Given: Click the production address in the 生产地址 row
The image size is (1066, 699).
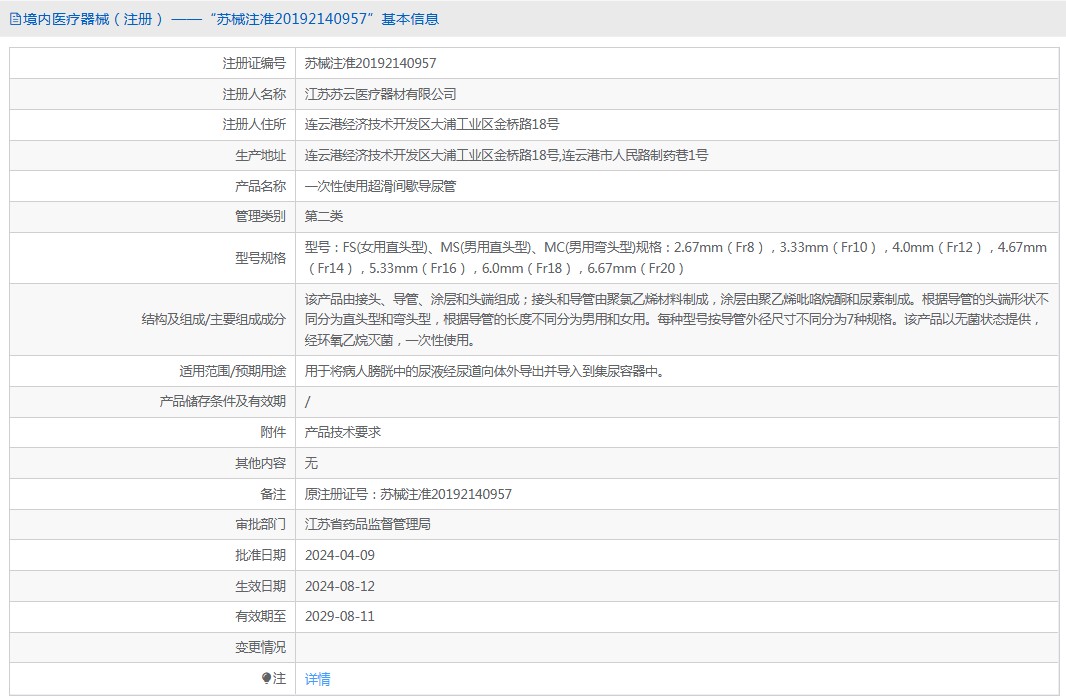Looking at the screenshot, I should tap(506, 156).
